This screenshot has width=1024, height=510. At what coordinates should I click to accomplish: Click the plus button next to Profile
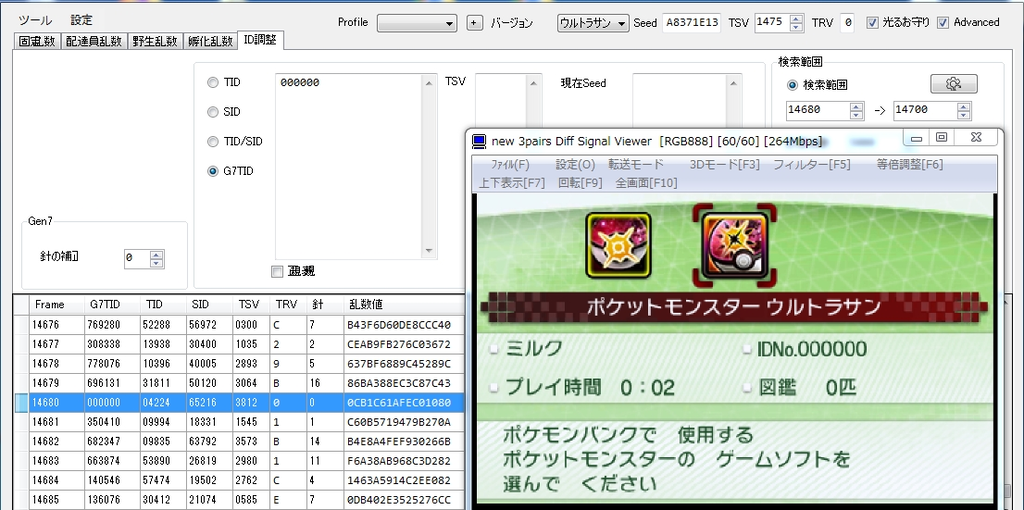point(475,23)
